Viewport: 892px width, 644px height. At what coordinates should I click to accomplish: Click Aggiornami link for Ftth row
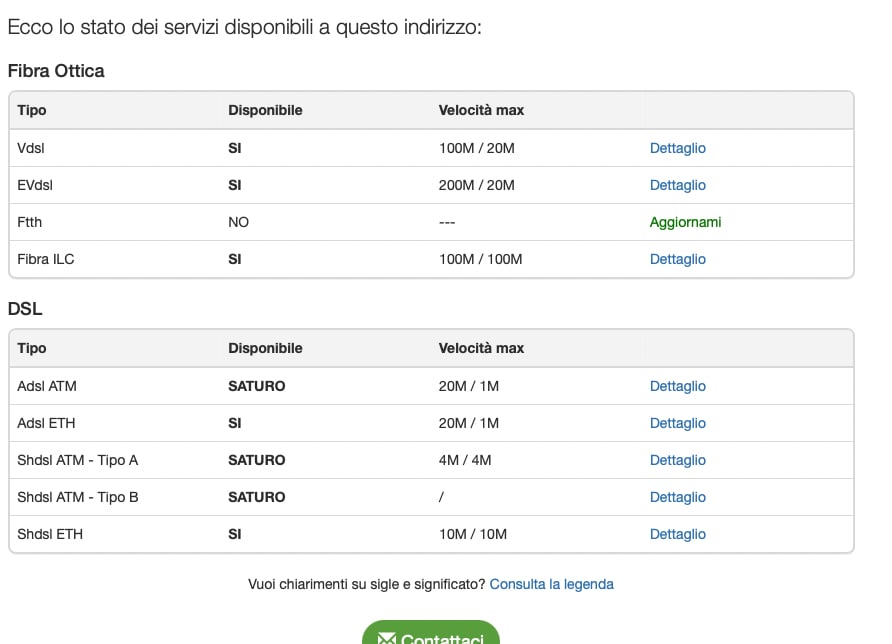(685, 222)
